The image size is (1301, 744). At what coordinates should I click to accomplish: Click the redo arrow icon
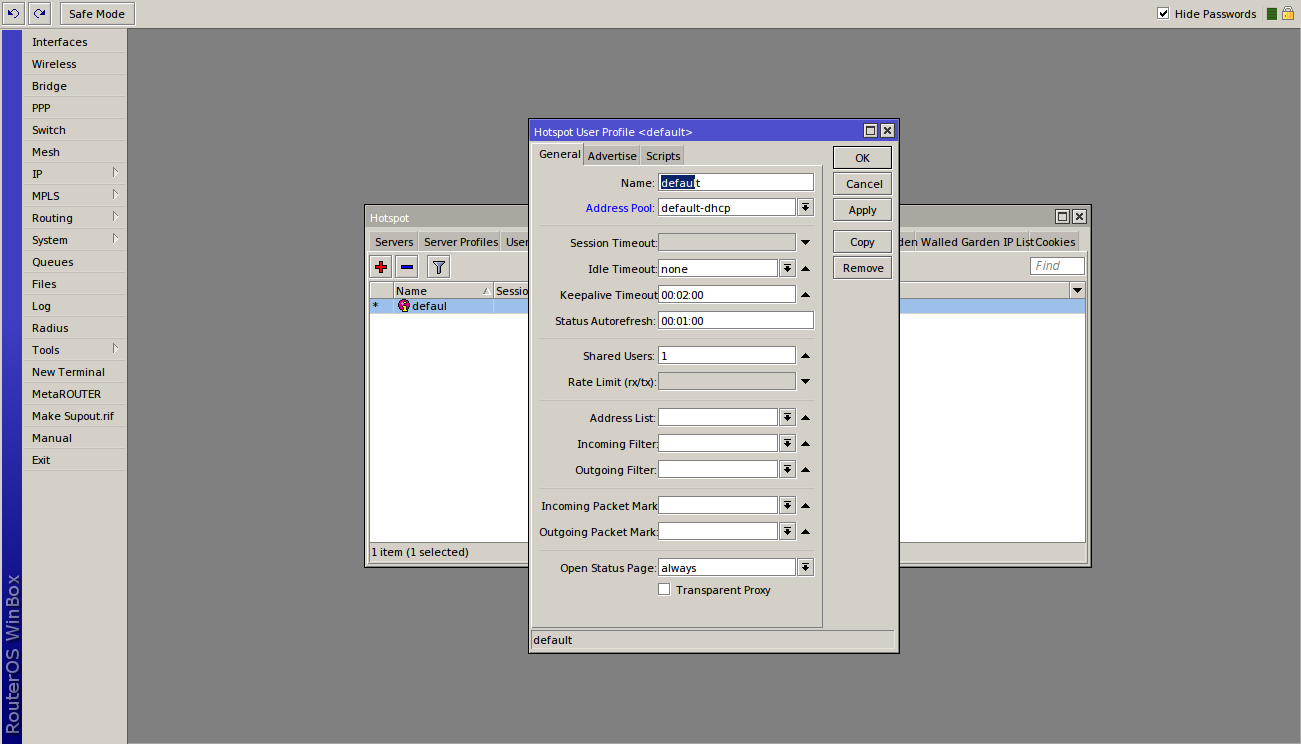pyautogui.click(x=39, y=14)
